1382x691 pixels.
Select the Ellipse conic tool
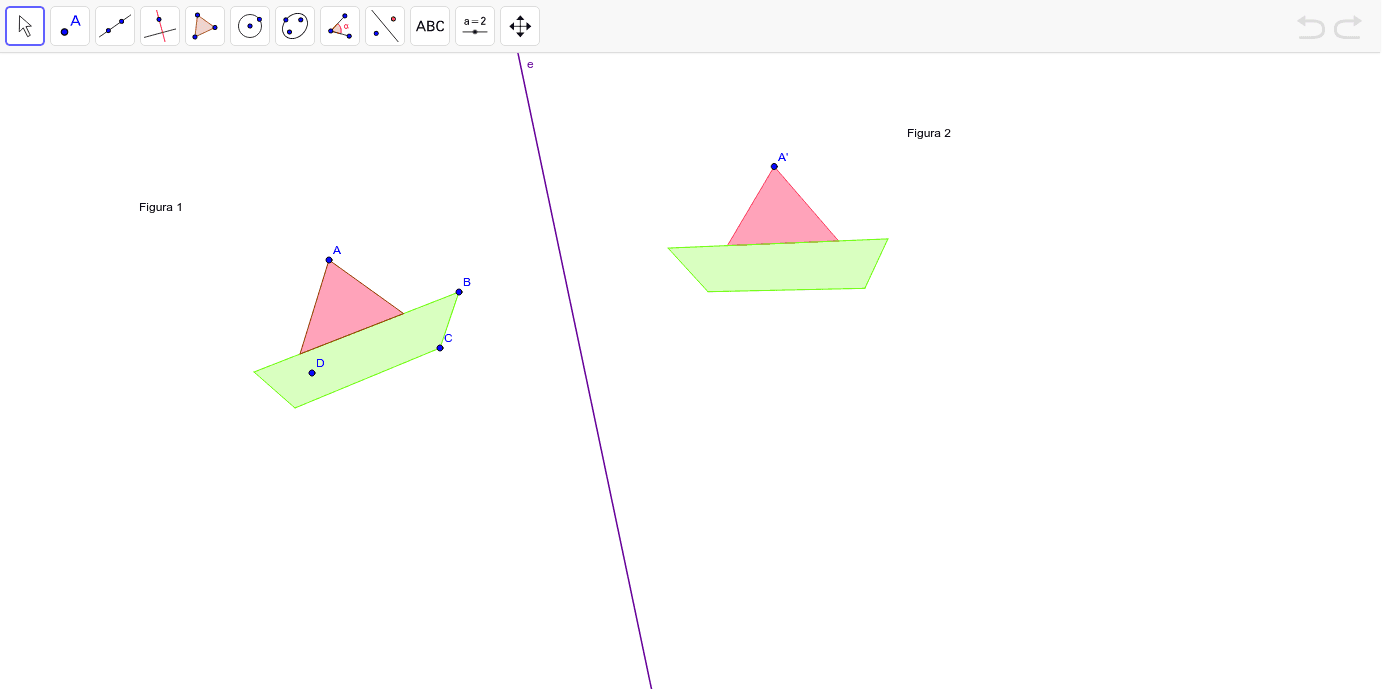(295, 26)
